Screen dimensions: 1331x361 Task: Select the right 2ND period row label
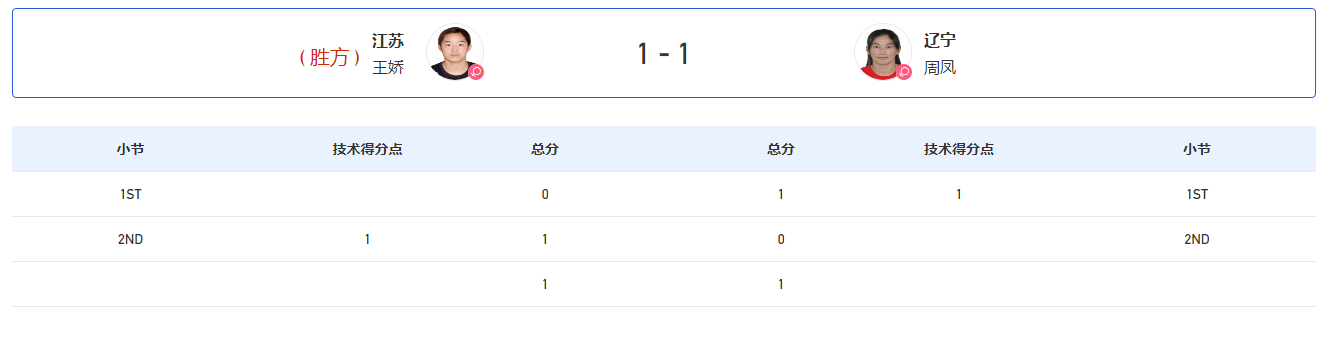click(1197, 239)
